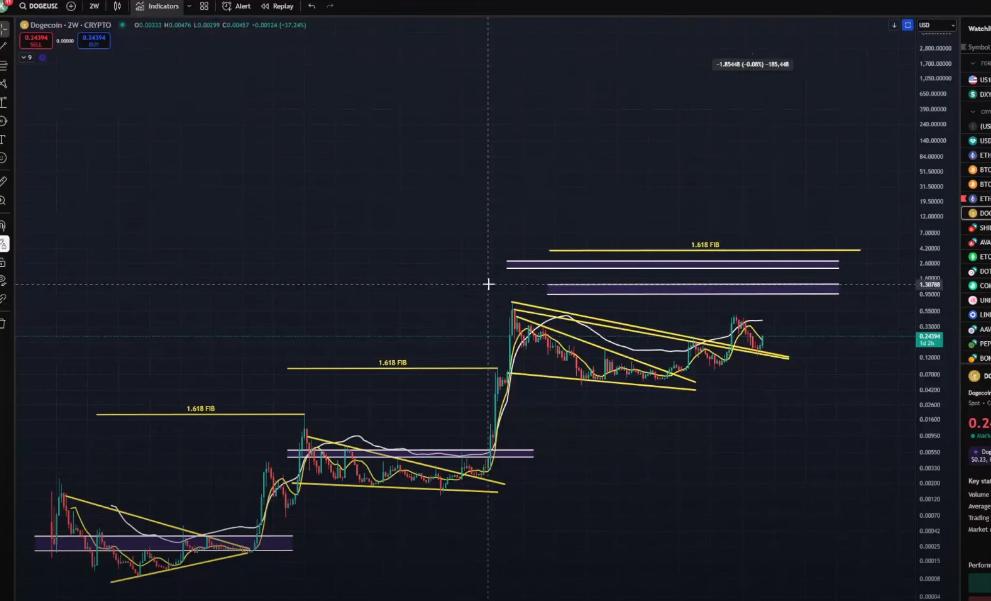The height and width of the screenshot is (601, 991).
Task: Open the layout grid templates icon
Action: 204,6
